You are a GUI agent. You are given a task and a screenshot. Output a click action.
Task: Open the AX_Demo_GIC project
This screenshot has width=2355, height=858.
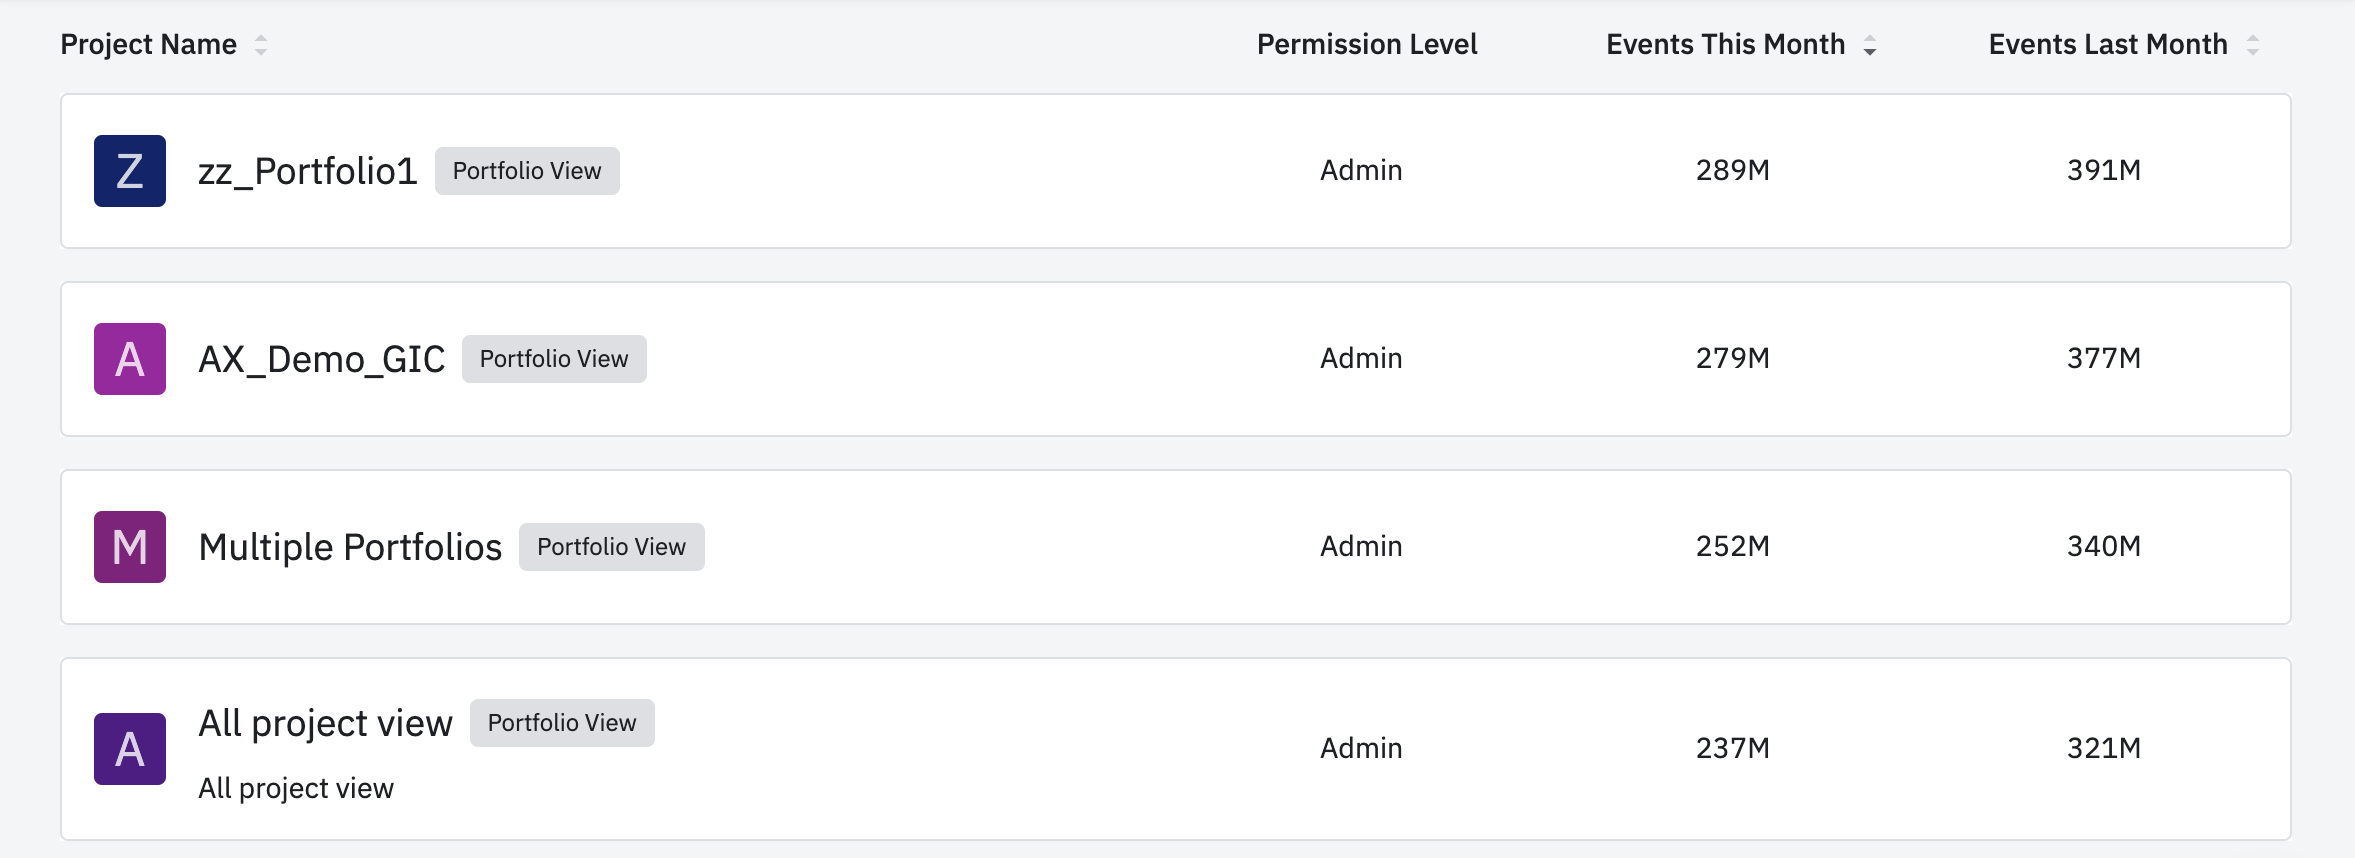(x=321, y=359)
